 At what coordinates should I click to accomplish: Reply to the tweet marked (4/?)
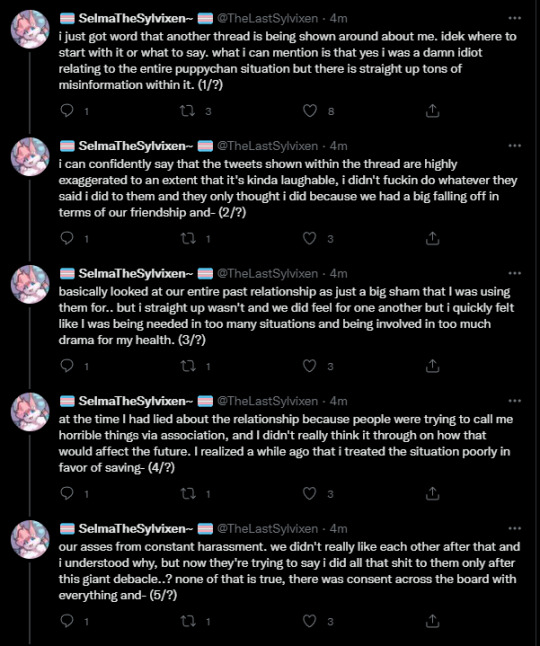(x=67, y=493)
